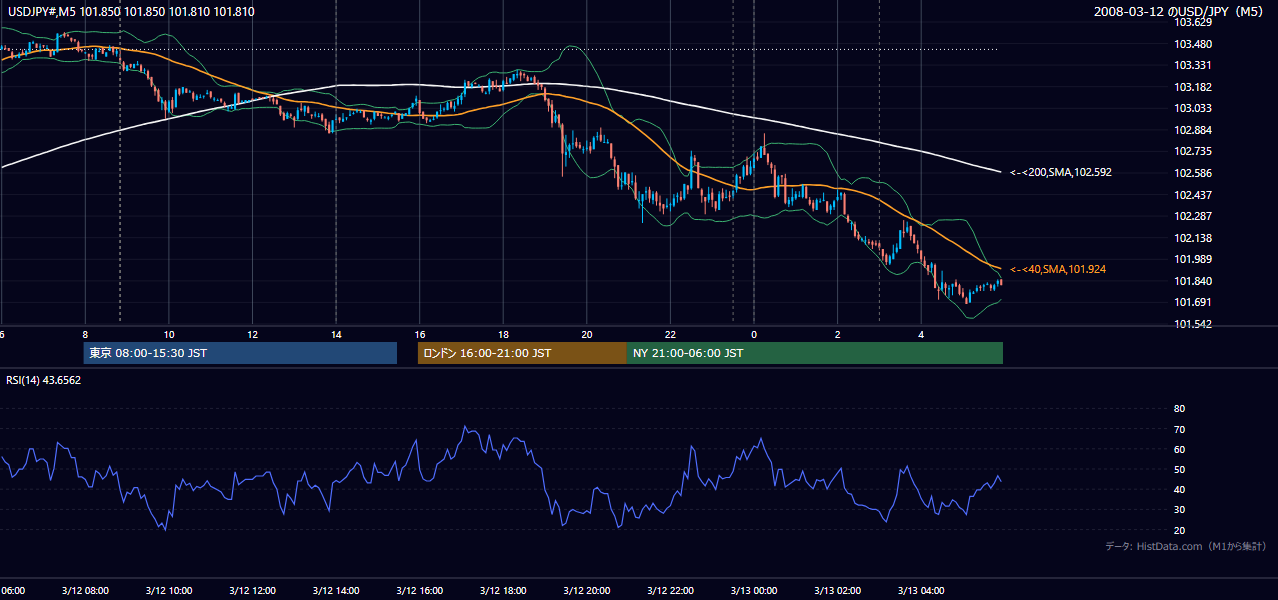Click hour label 16 under the price chart
Screen dimensions: 1278x600
420,335
